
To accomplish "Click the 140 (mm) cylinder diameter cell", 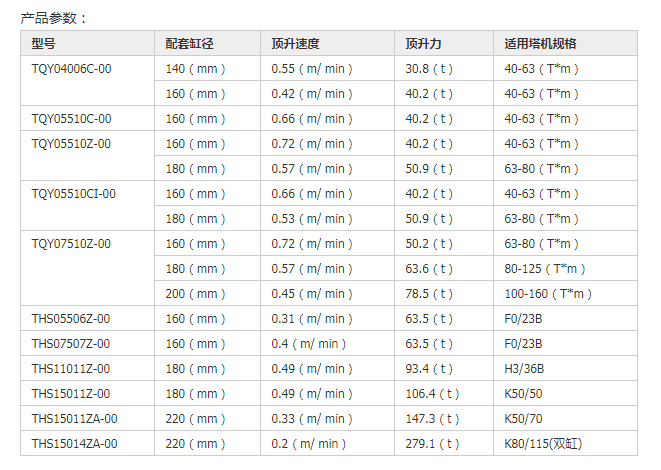I will 196,69.
